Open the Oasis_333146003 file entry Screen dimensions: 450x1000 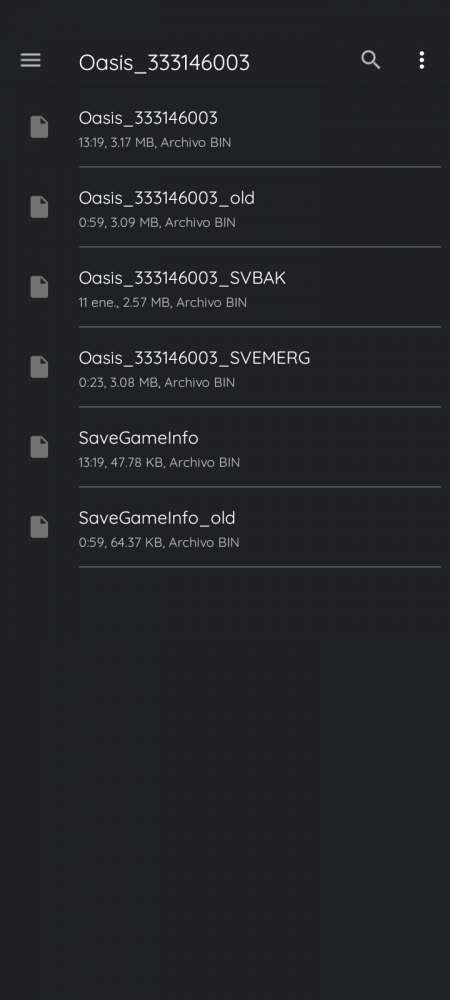point(225,127)
